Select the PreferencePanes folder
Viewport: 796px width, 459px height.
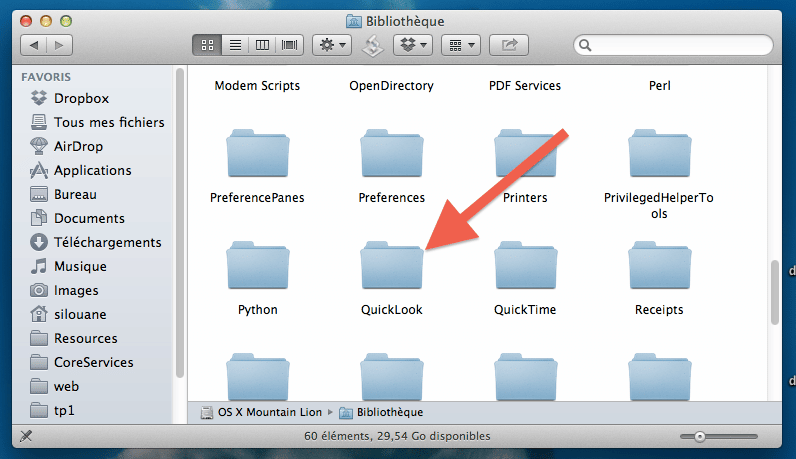(x=257, y=154)
